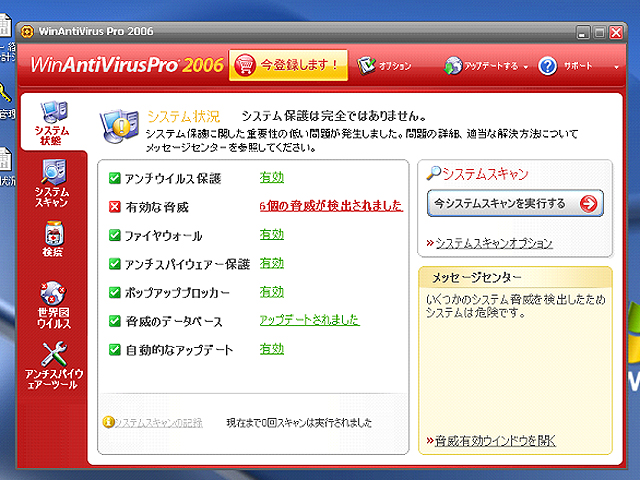Minimize the WinAntiVirus Pro 2006 window

pos(583,32)
